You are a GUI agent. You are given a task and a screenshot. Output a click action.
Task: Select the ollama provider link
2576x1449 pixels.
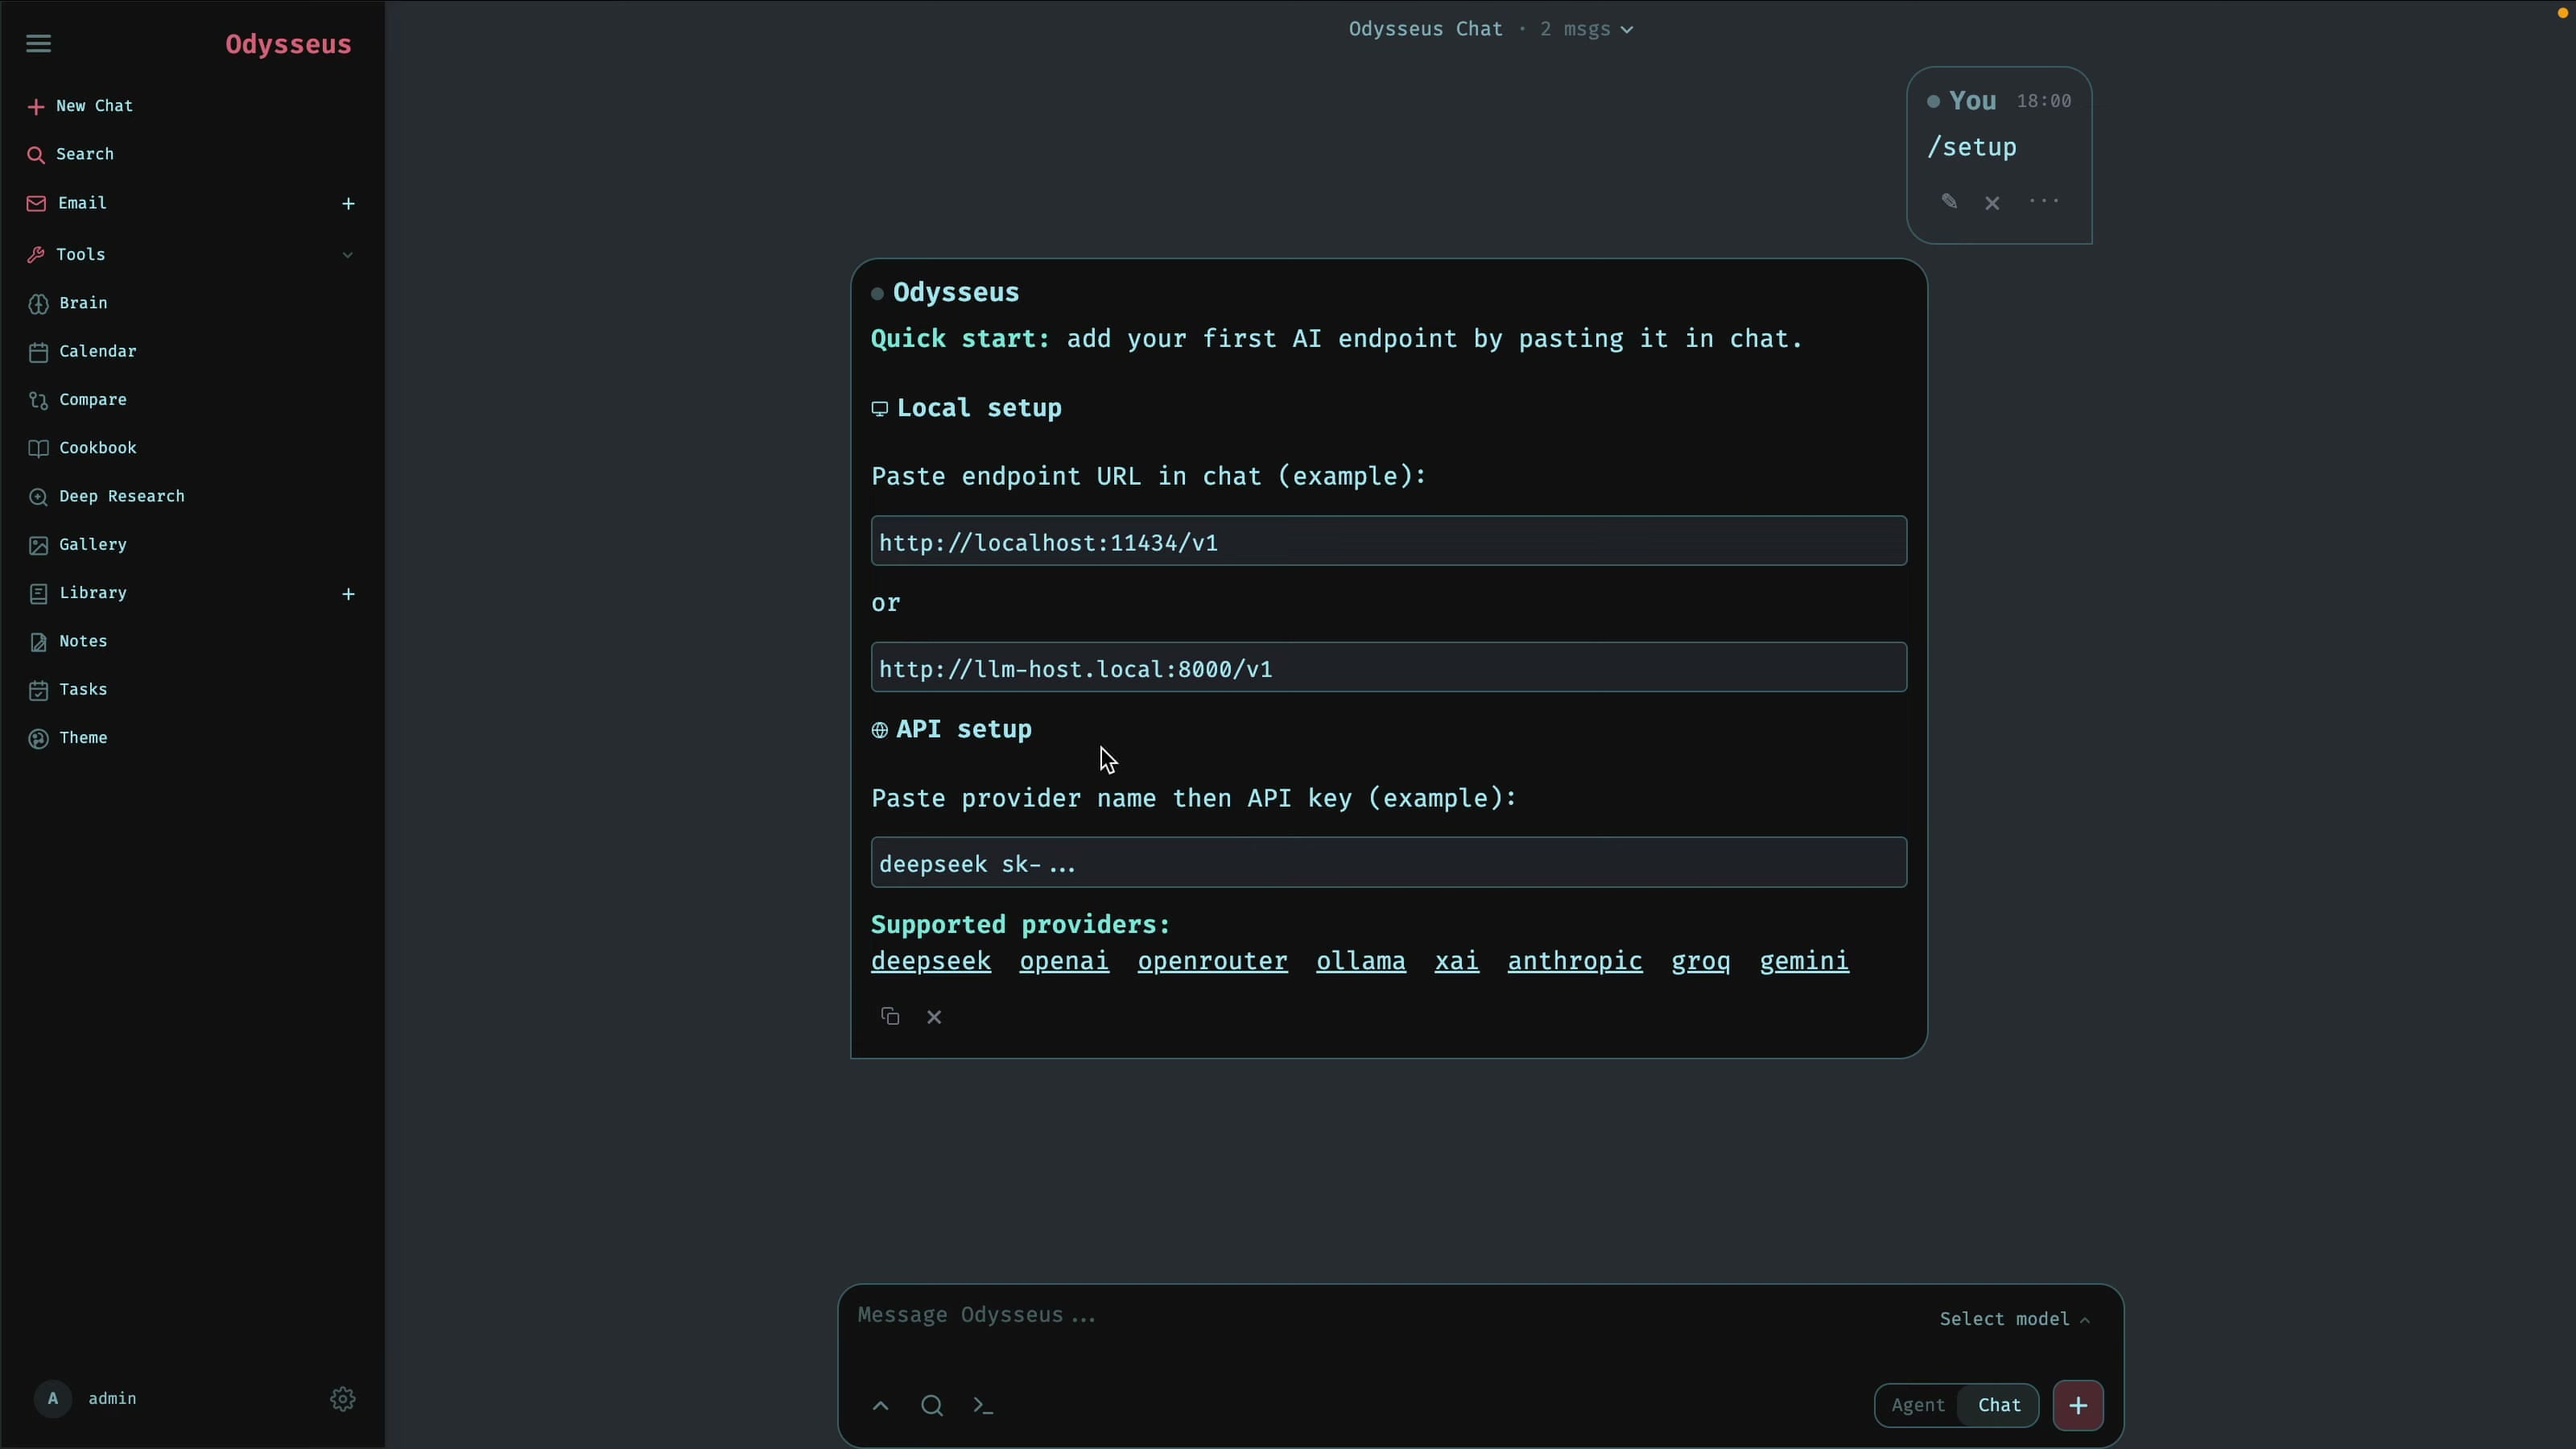tap(1361, 961)
